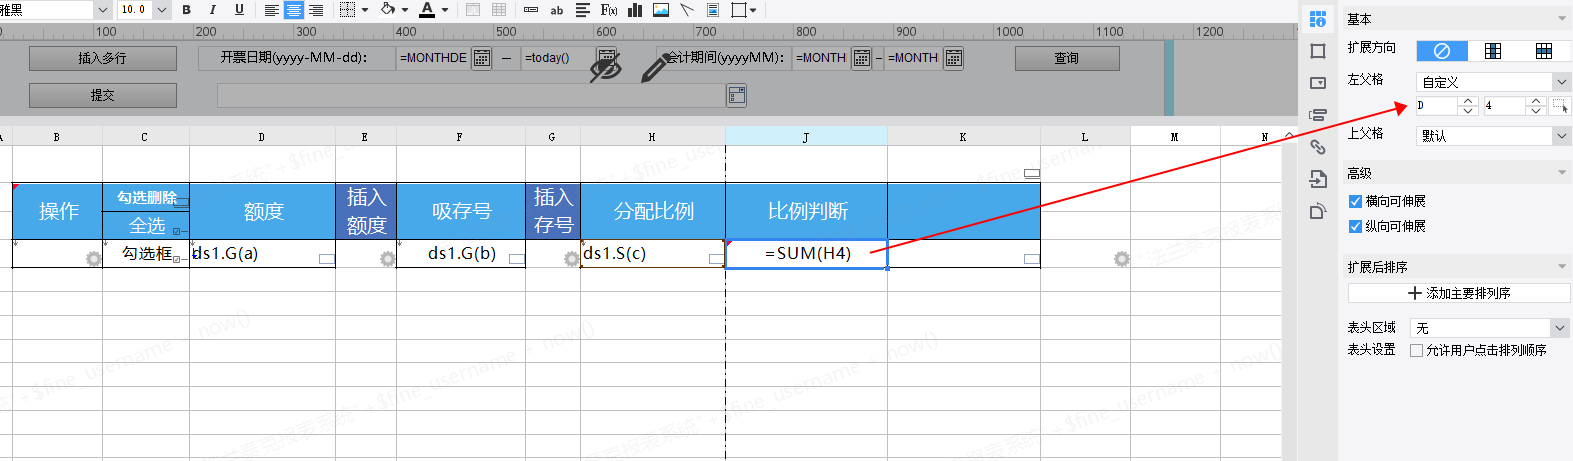Apply cell border style
Image resolution: width=1573 pixels, height=461 pixels.
click(x=348, y=10)
